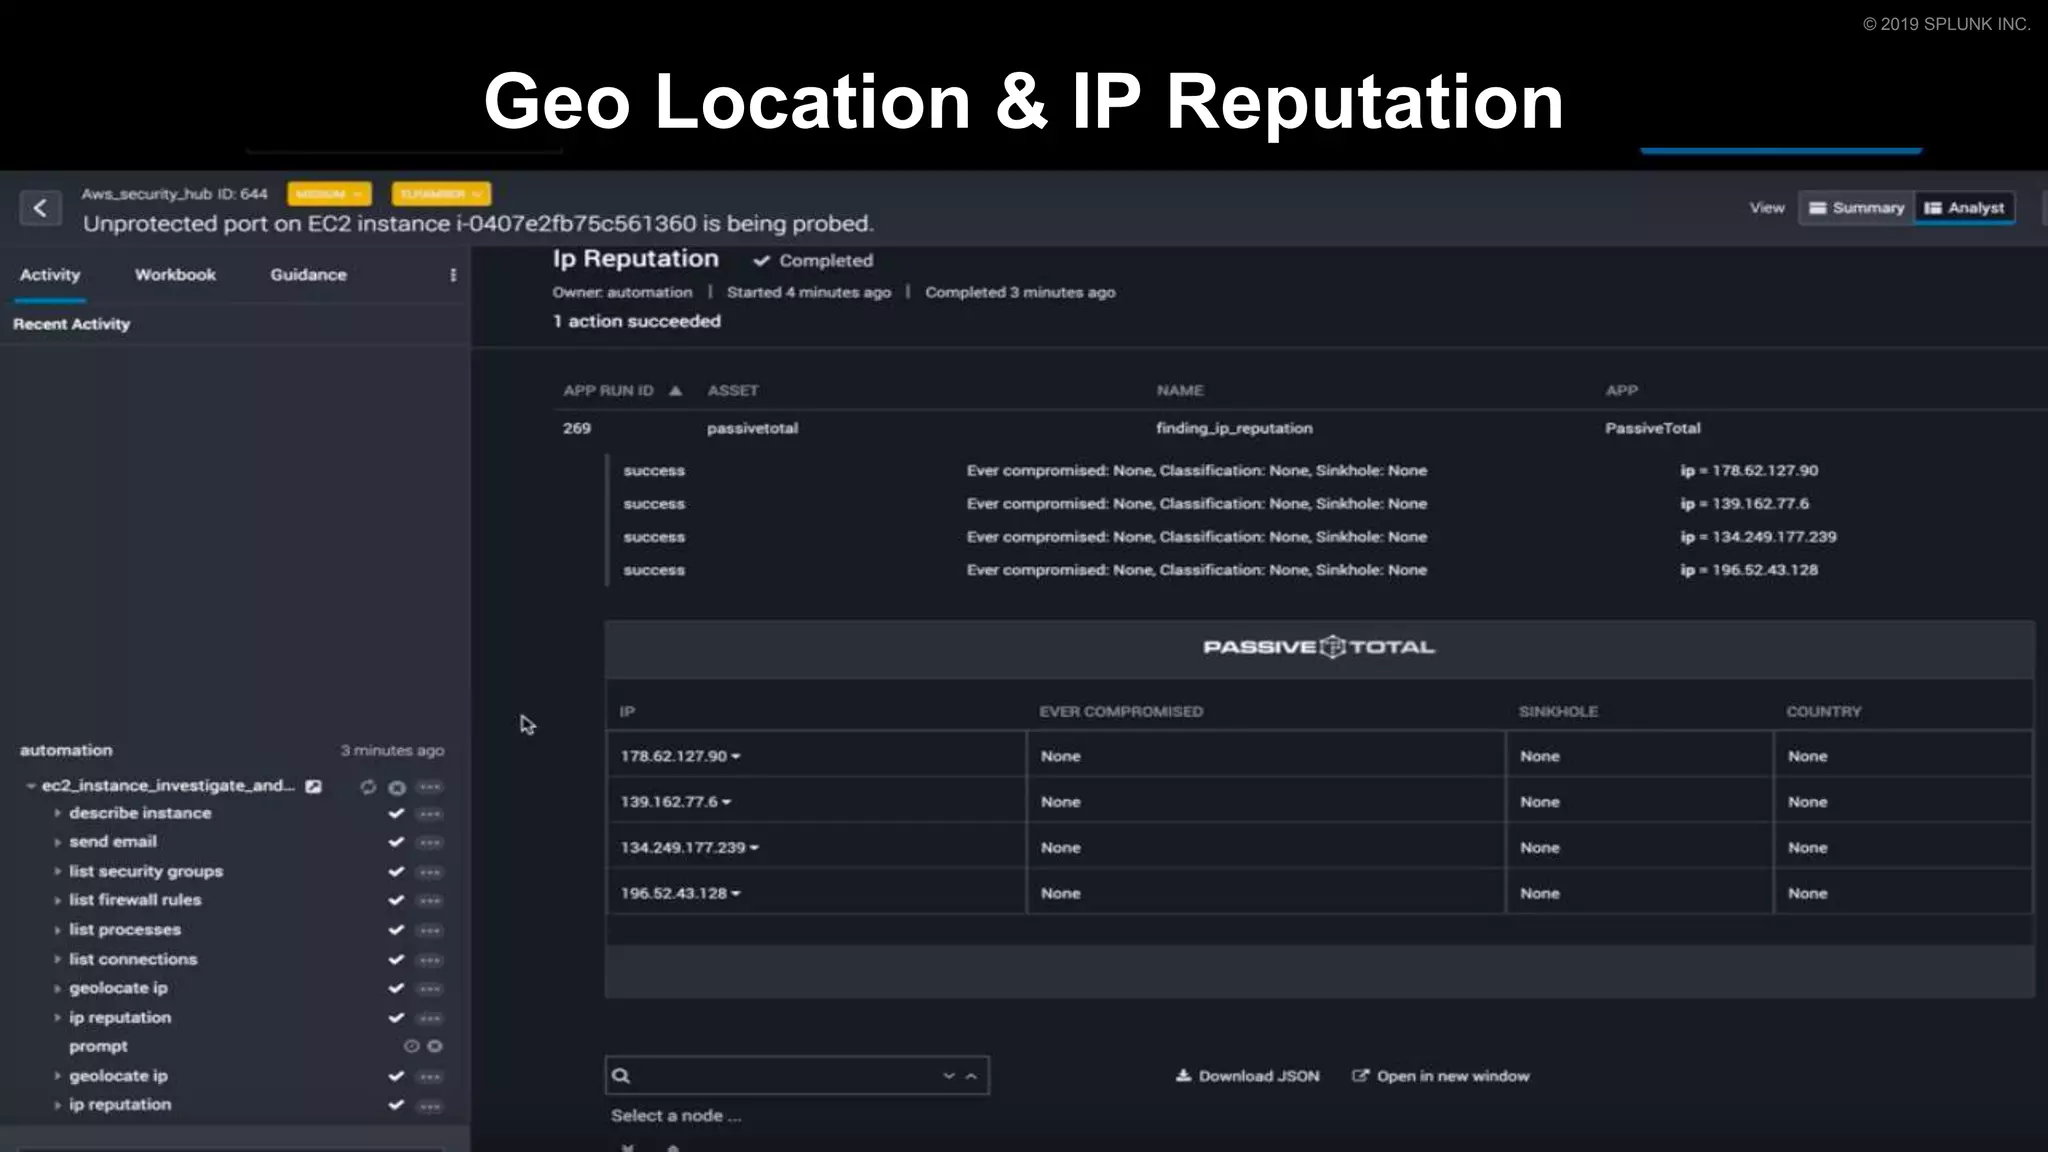This screenshot has height=1152, width=2048.
Task: Expand the describe instance action
Action: point(57,813)
